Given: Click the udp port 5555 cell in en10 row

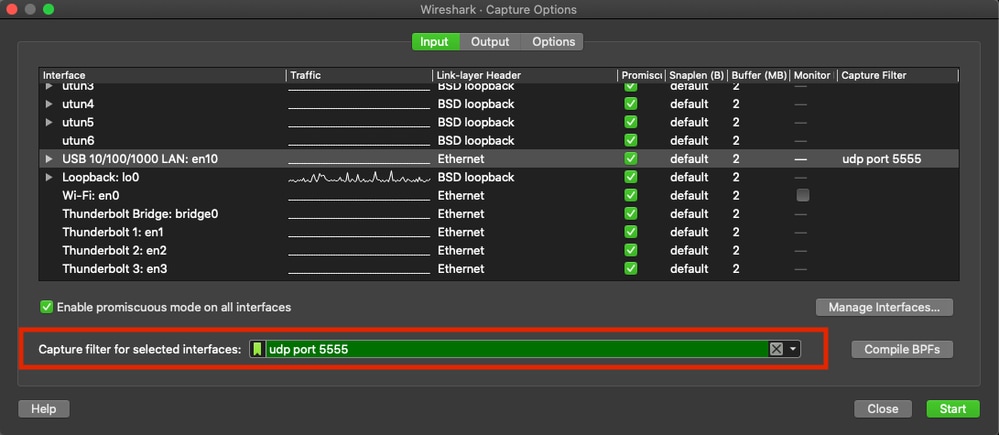Looking at the screenshot, I should click(881, 159).
